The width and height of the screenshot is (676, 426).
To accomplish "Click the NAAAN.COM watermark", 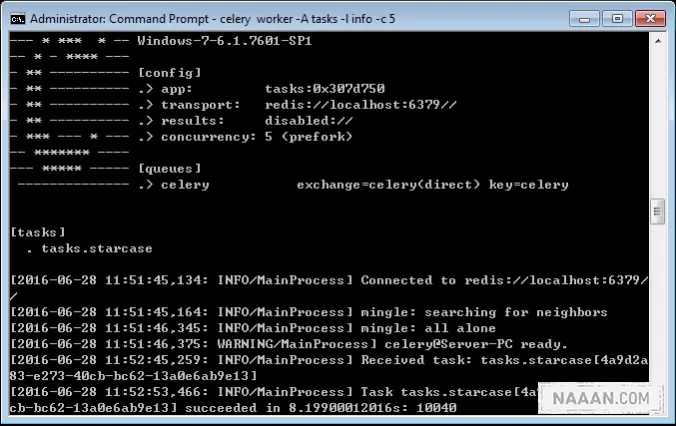I will pyautogui.click(x=601, y=398).
